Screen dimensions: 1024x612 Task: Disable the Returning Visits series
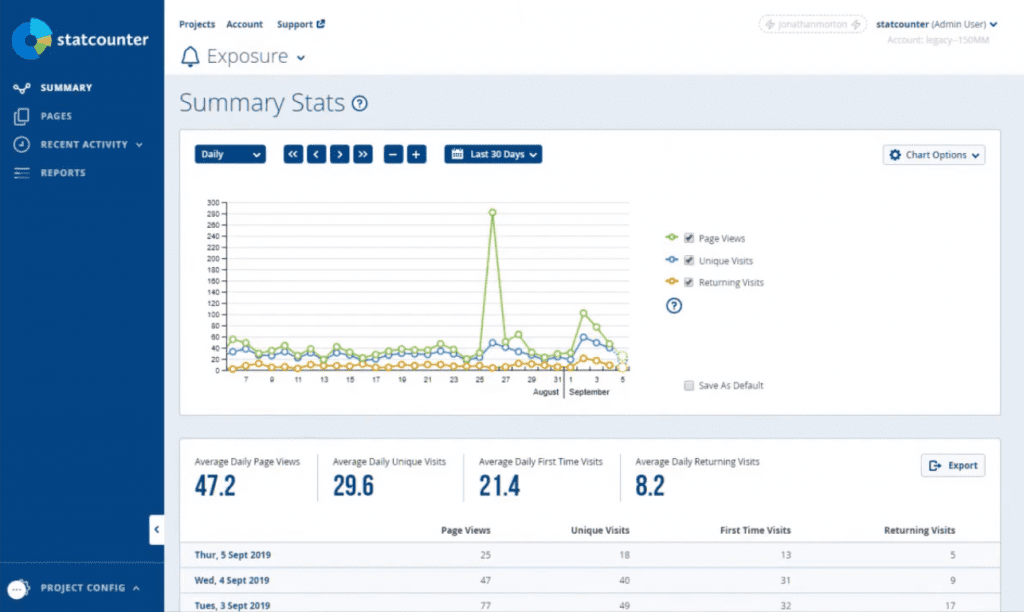(688, 282)
